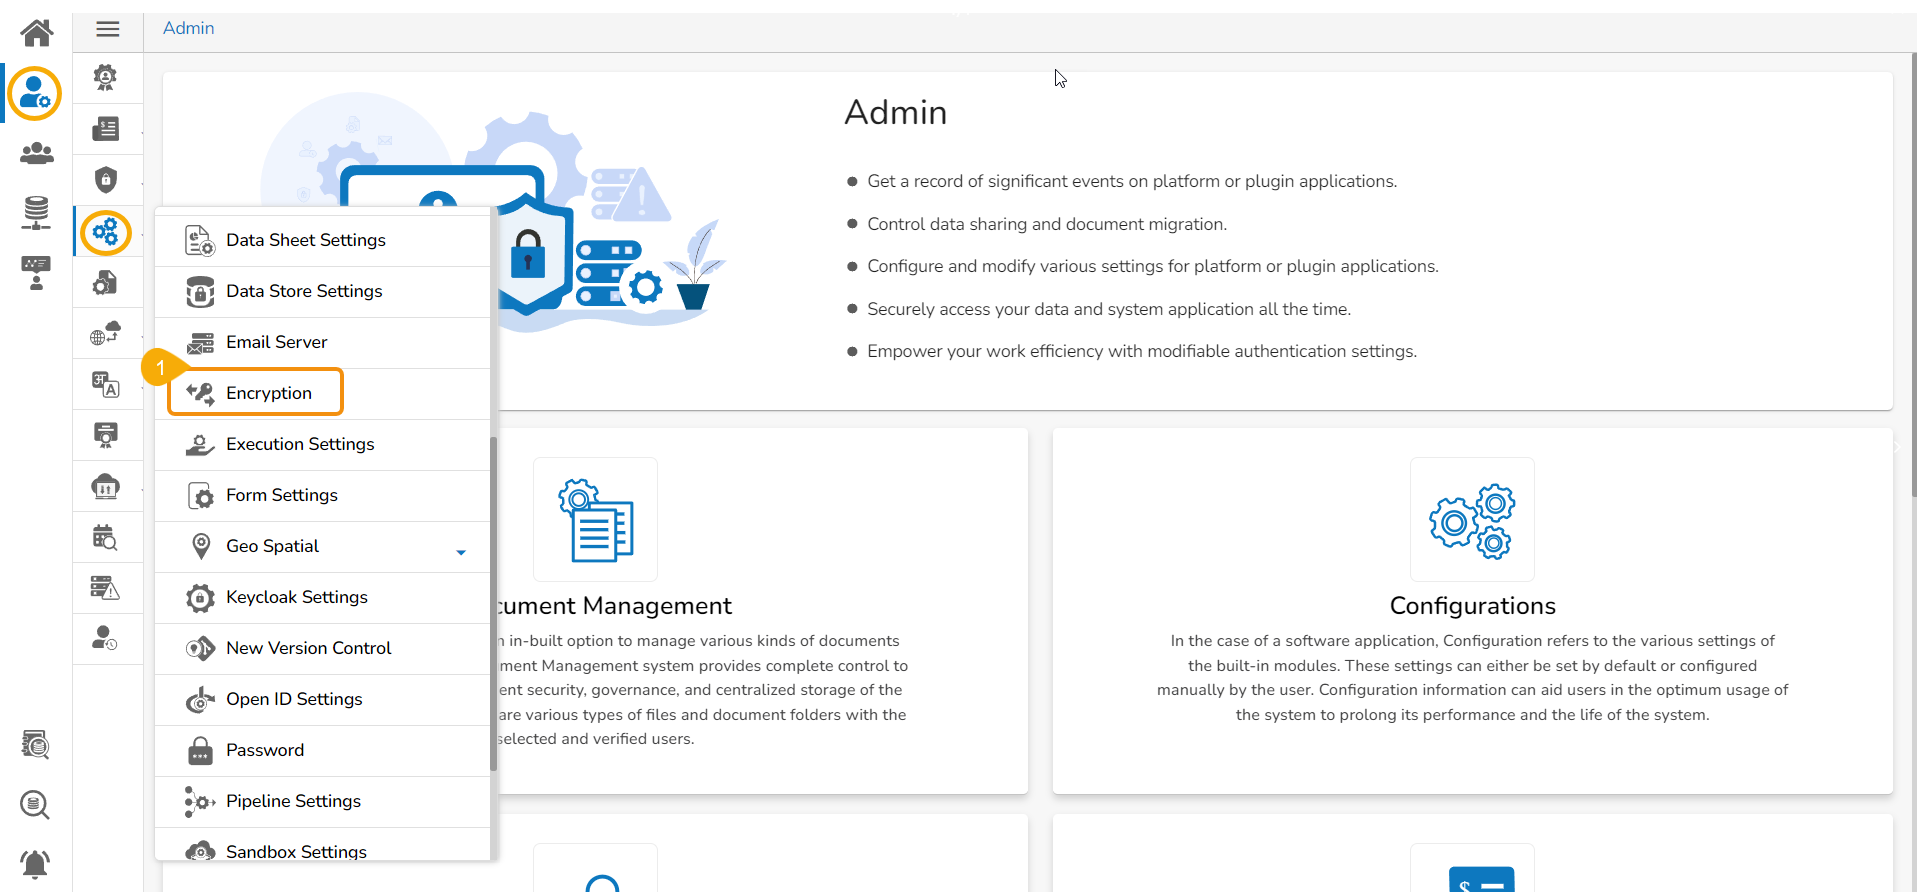Viewport: 1917px width, 892px height.
Task: Open Data Store Settings menu item
Action: click(322, 291)
